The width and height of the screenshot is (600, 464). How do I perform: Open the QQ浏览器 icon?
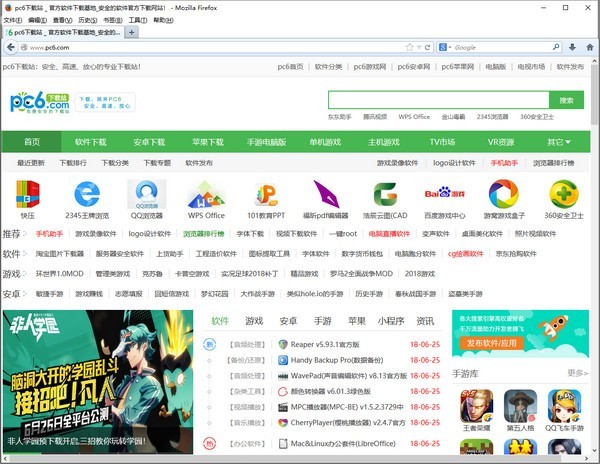[x=147, y=194]
